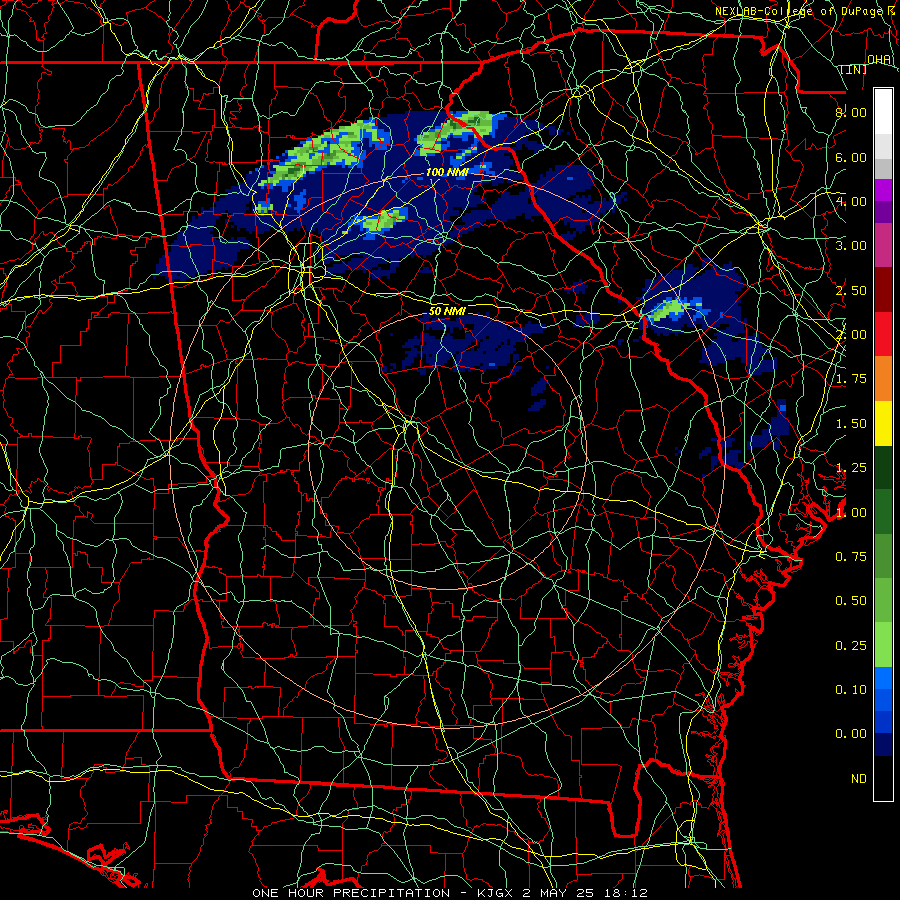Pick the orange swatch beside 1.75
The width and height of the screenshot is (900, 900).
pyautogui.click(x=883, y=378)
